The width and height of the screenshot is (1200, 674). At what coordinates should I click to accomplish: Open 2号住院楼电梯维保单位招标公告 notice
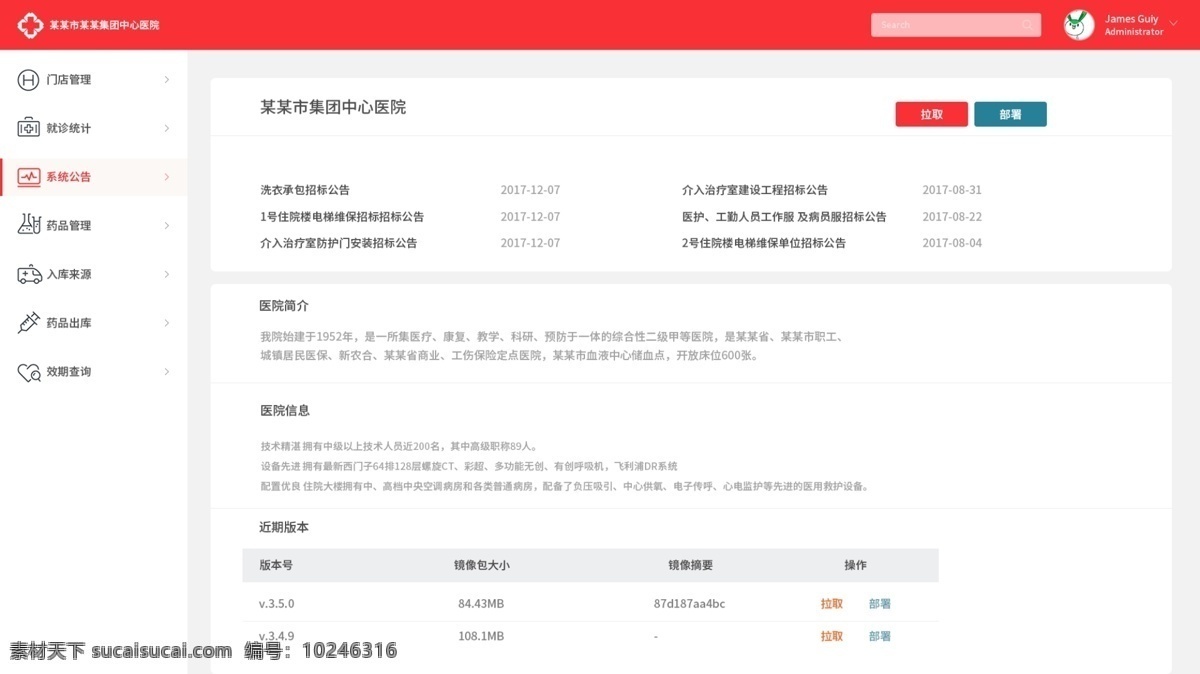(764, 243)
